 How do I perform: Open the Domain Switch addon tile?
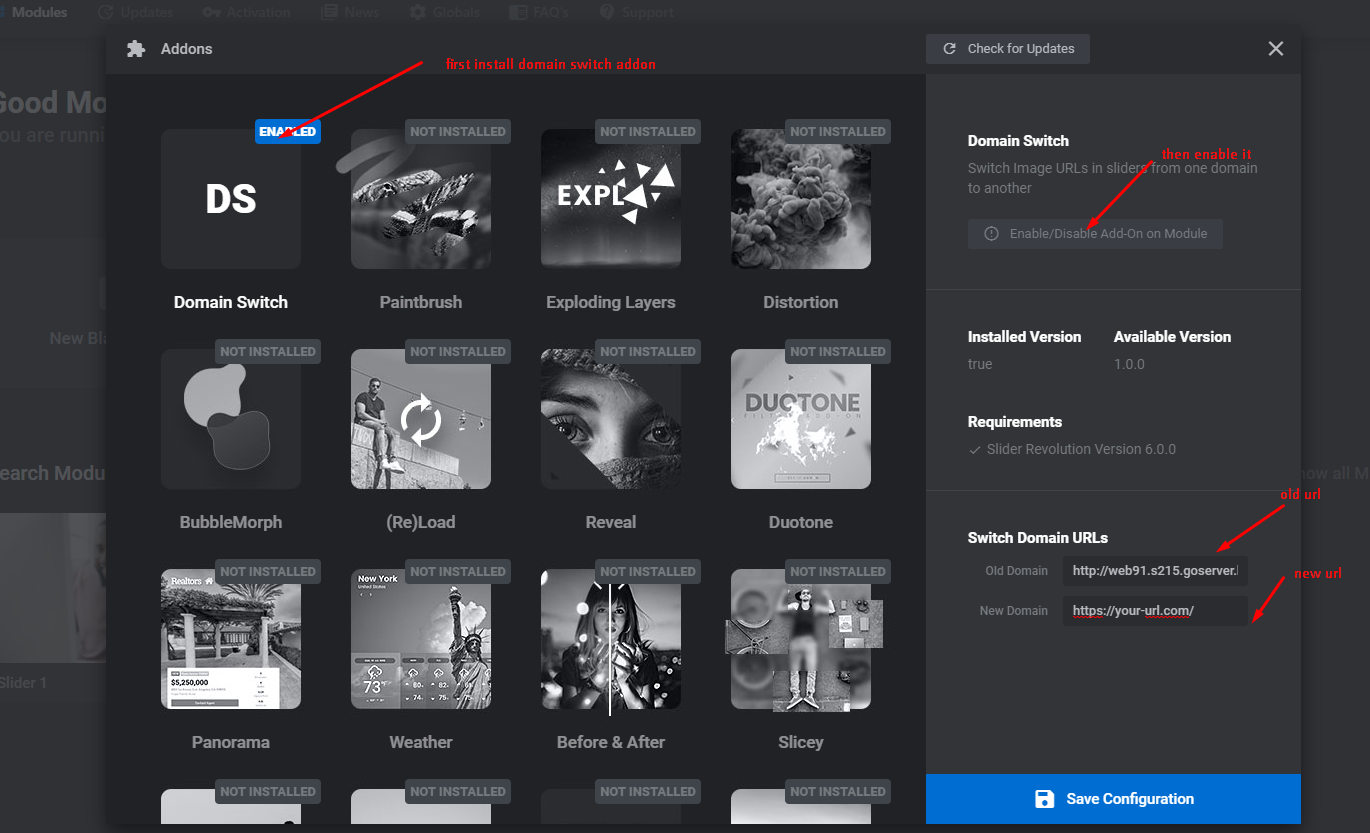[231, 199]
